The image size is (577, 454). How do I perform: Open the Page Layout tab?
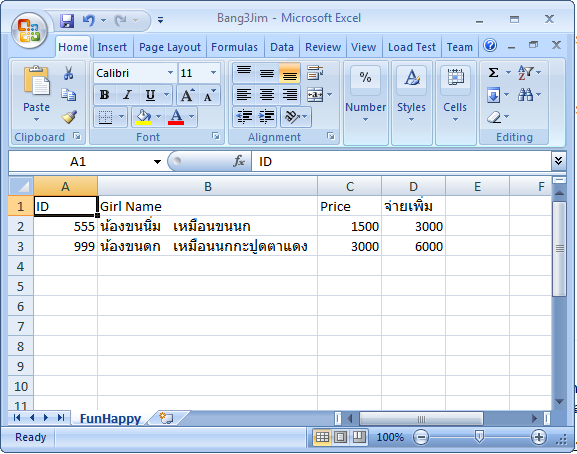[x=170, y=47]
